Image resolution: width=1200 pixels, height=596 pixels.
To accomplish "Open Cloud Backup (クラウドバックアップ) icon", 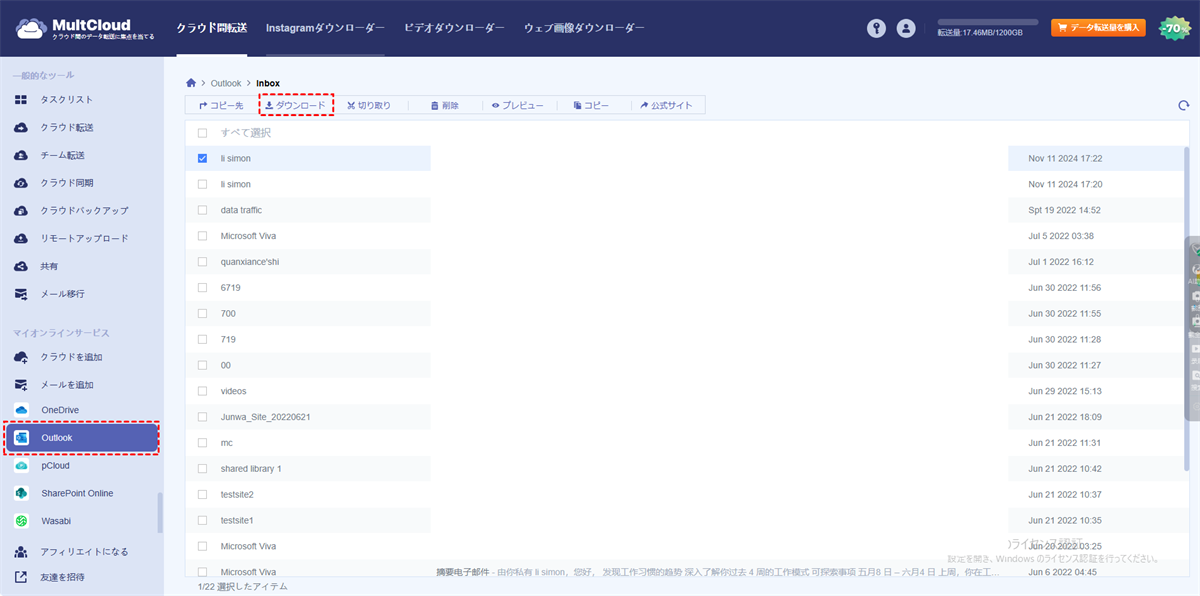I will point(20,211).
